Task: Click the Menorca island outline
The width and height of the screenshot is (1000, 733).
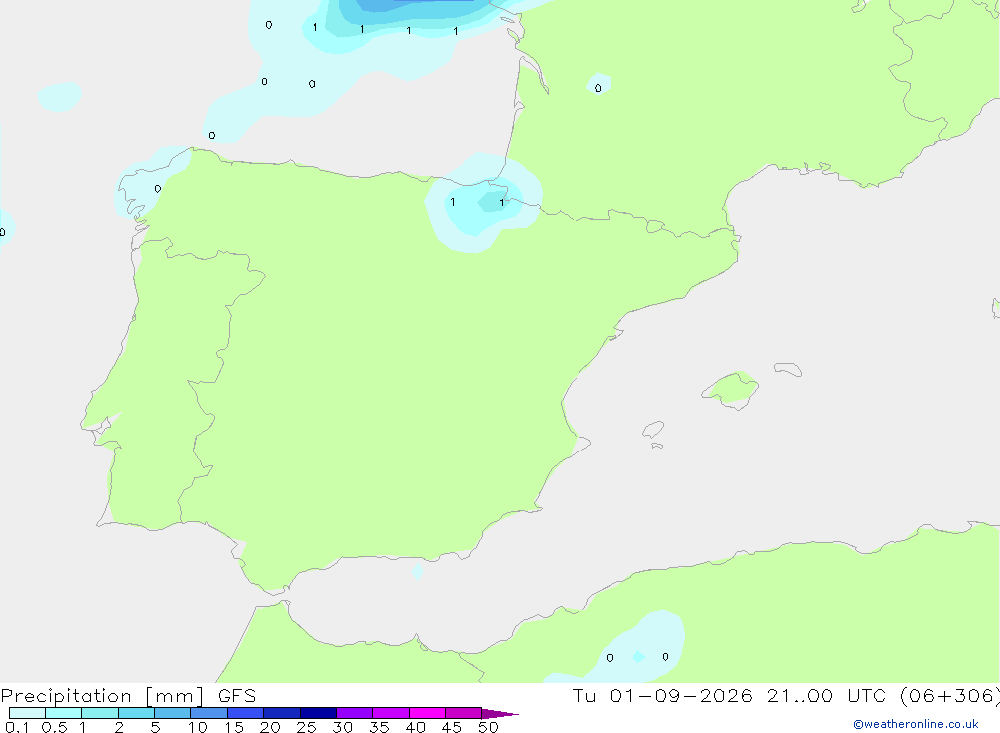Action: click(788, 369)
